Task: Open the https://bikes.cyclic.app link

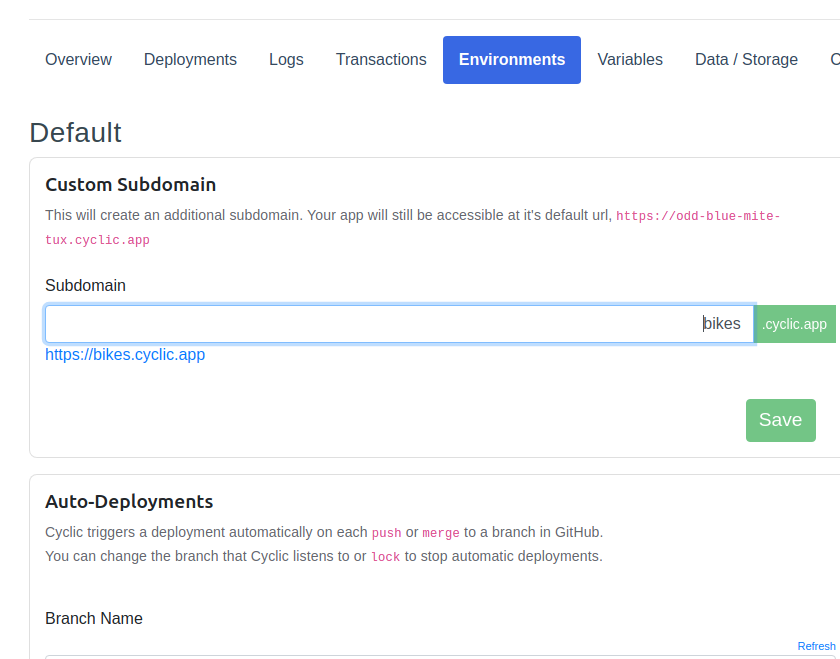Action: 125,354
